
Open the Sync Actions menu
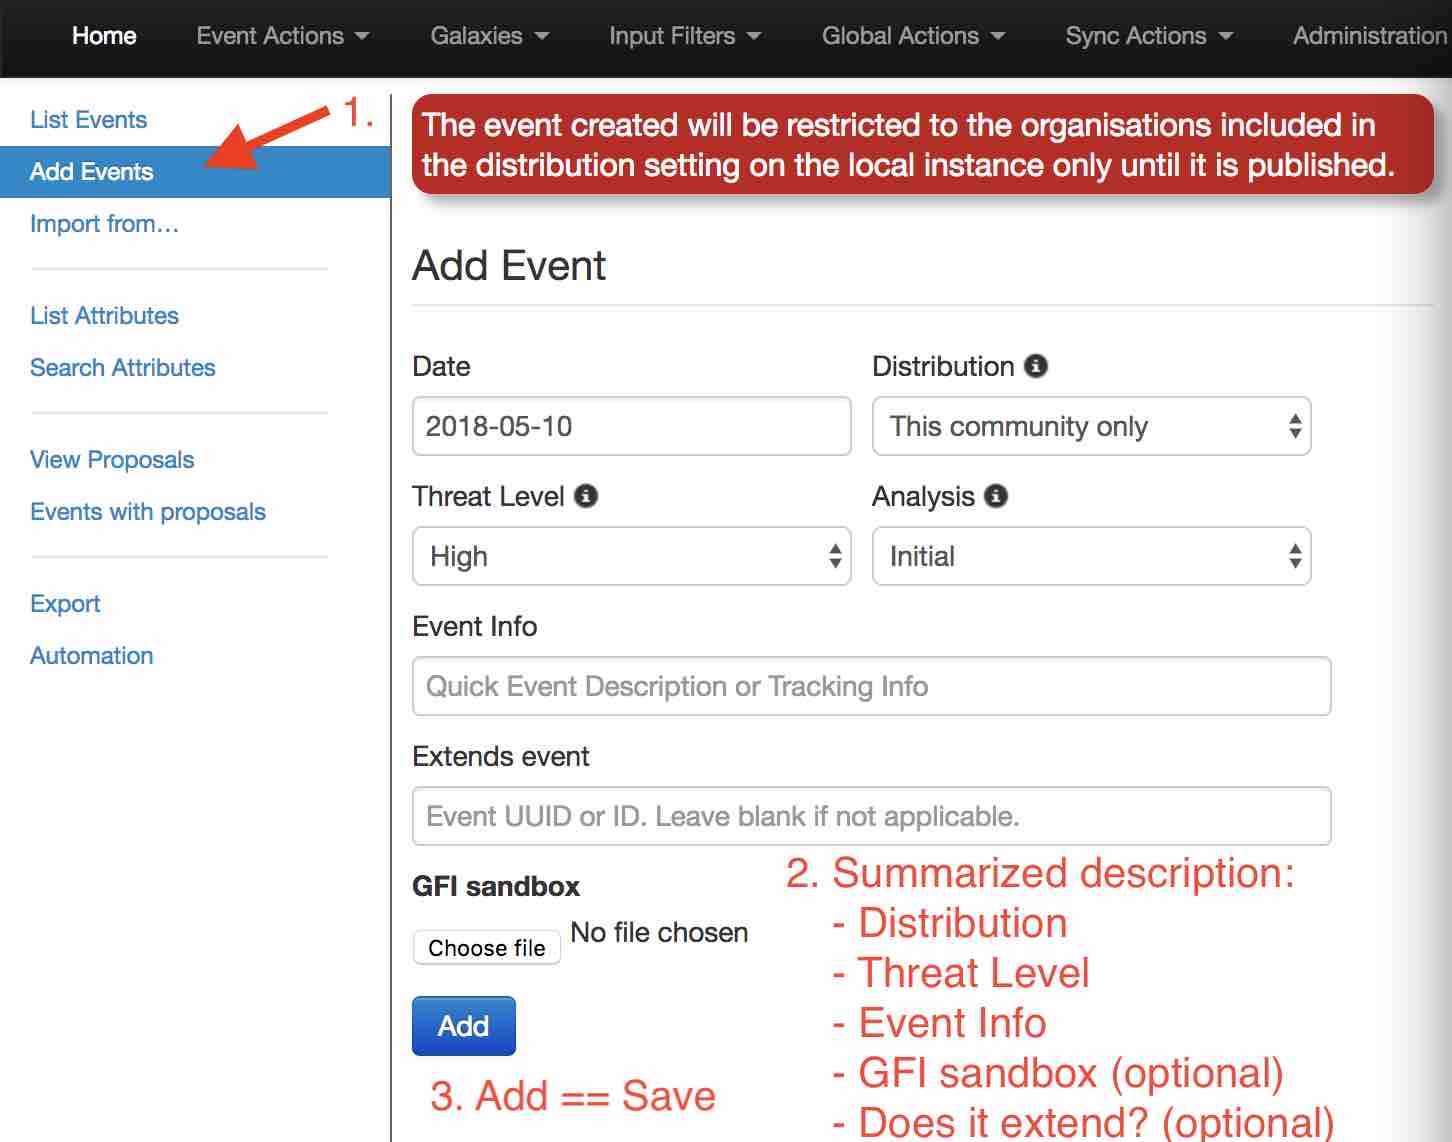point(1148,35)
